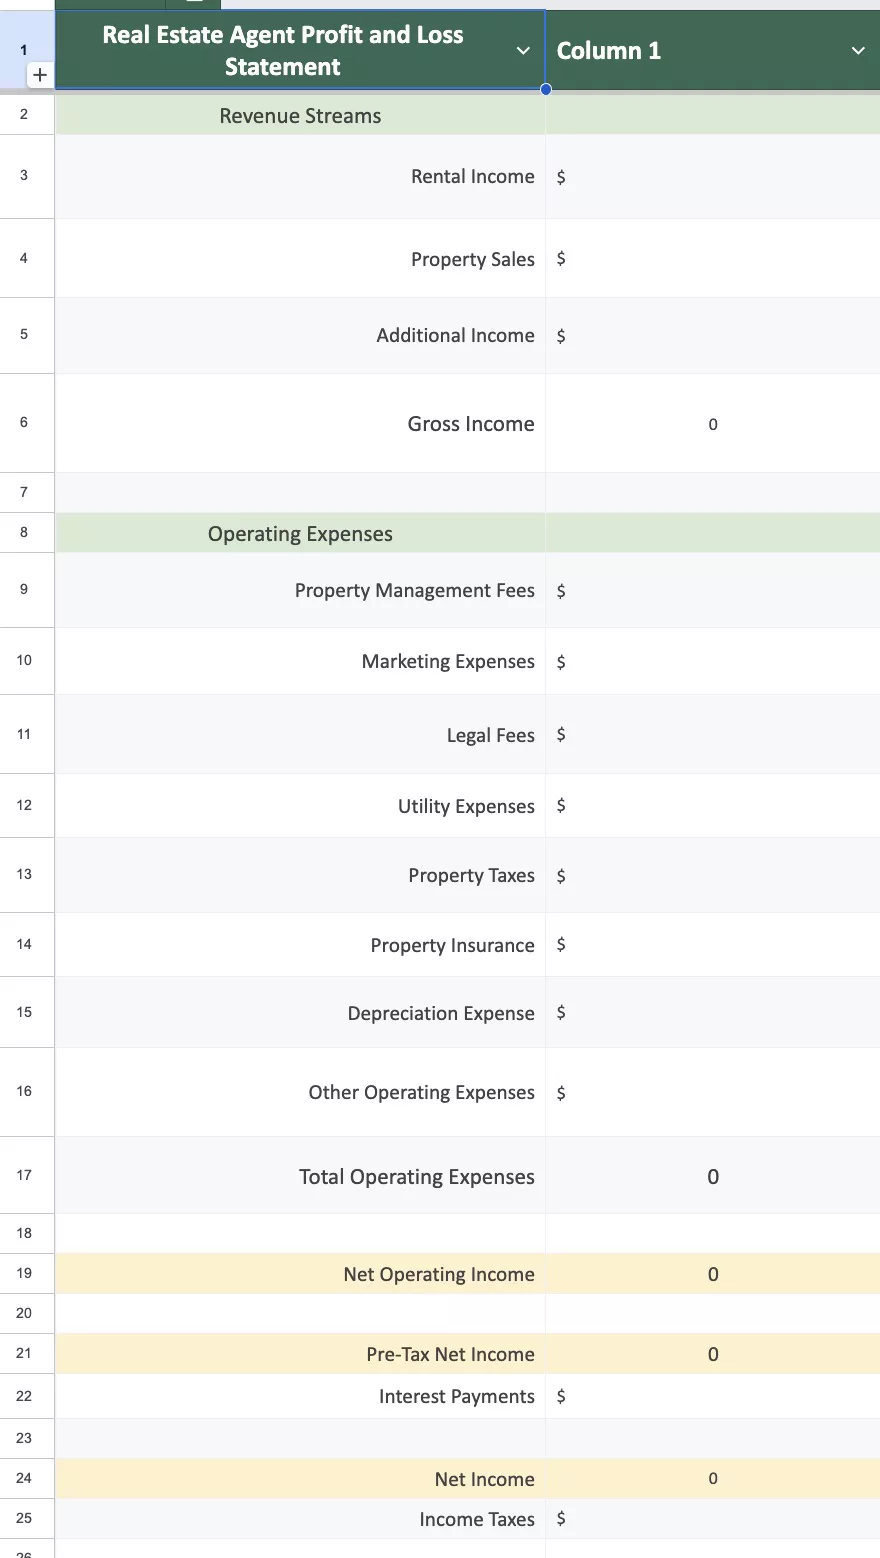Select the dollar symbol for Property Insurance

pos(560,944)
